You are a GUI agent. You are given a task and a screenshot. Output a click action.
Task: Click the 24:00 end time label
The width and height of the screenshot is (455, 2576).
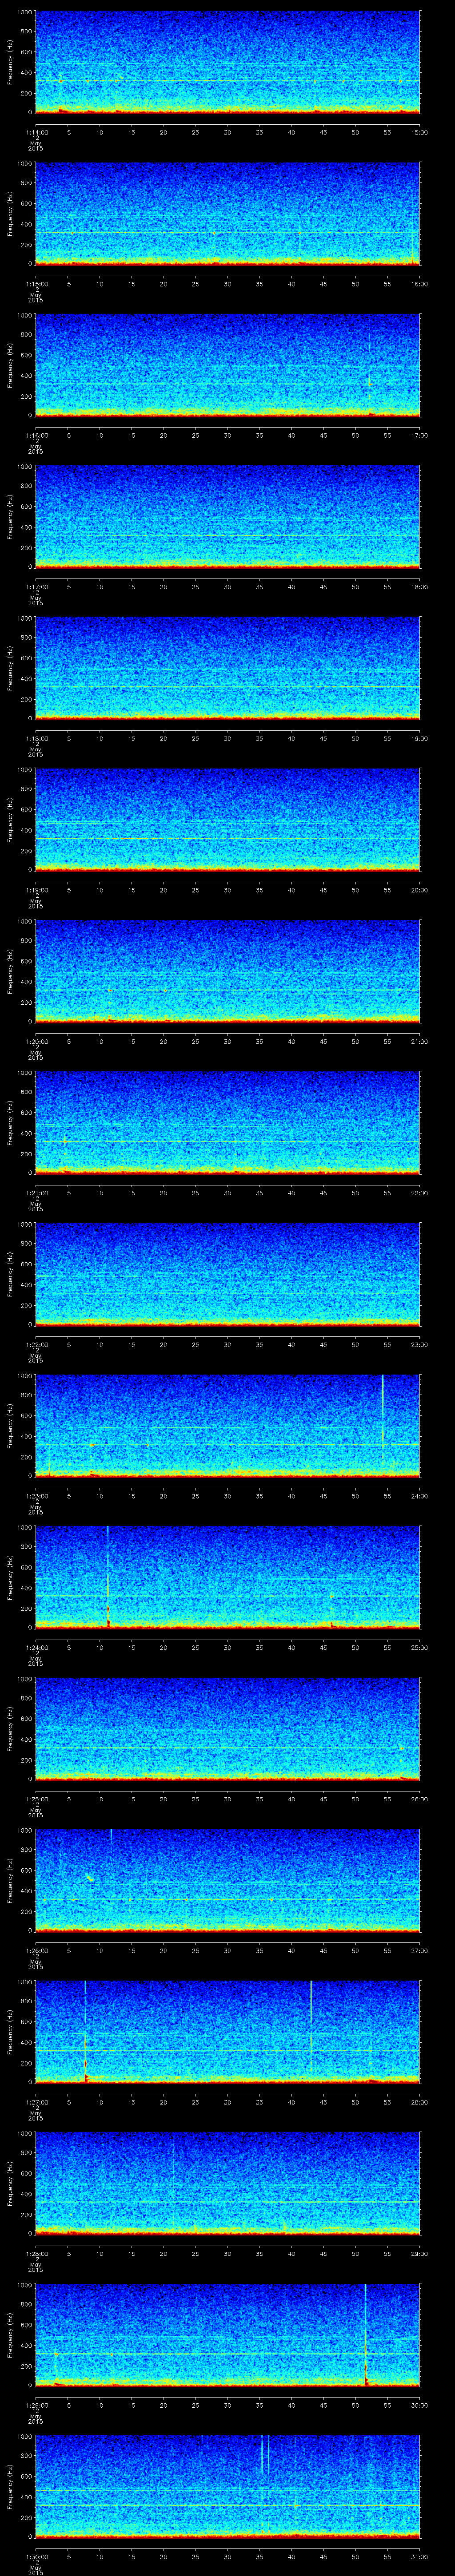tap(420, 1496)
